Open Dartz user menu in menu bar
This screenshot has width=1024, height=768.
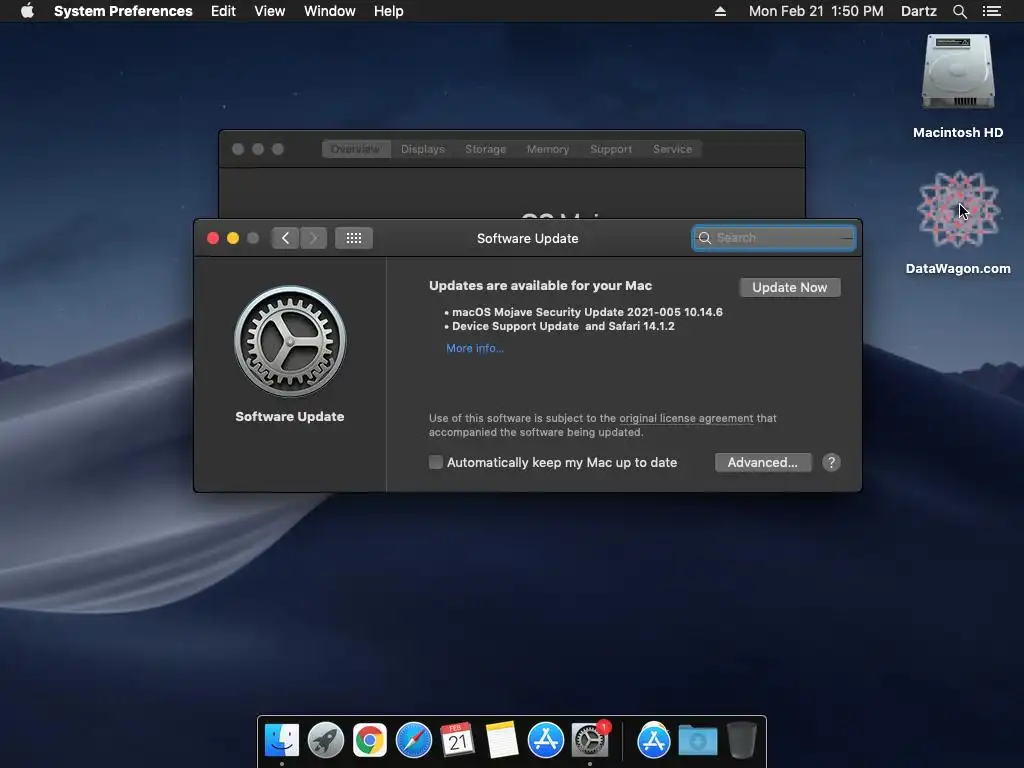pyautogui.click(x=918, y=11)
